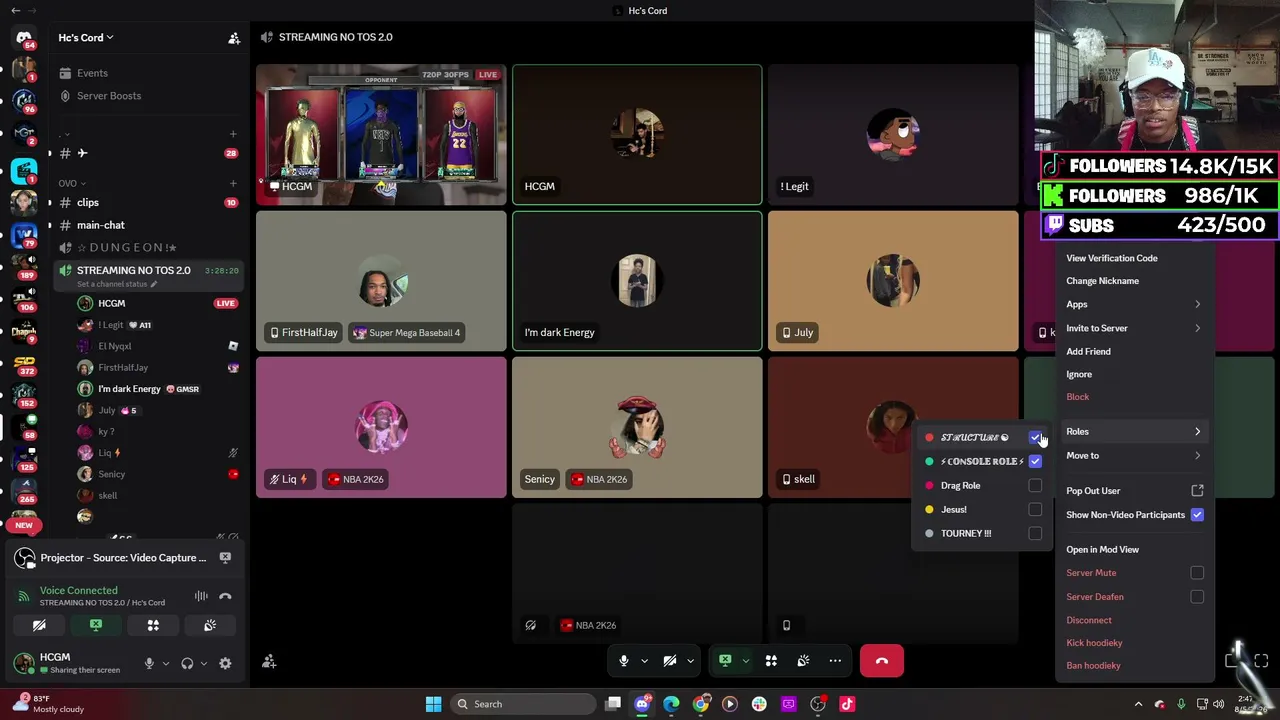This screenshot has height=720, width=1280.
Task: Turn on camera in the call control bar
Action: (x=670, y=661)
